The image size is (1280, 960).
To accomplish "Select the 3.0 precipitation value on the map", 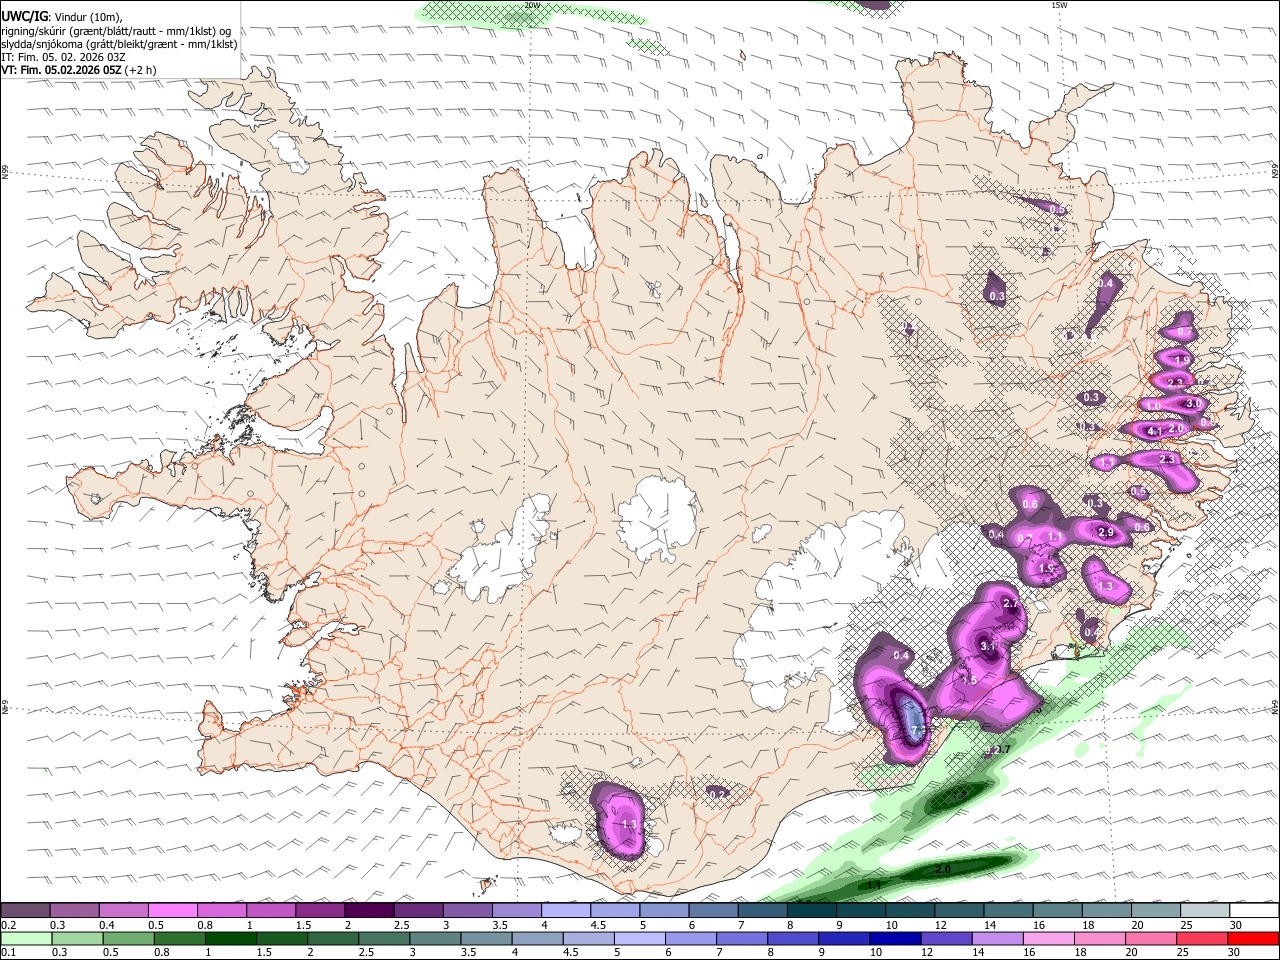I will pyautogui.click(x=1192, y=403).
